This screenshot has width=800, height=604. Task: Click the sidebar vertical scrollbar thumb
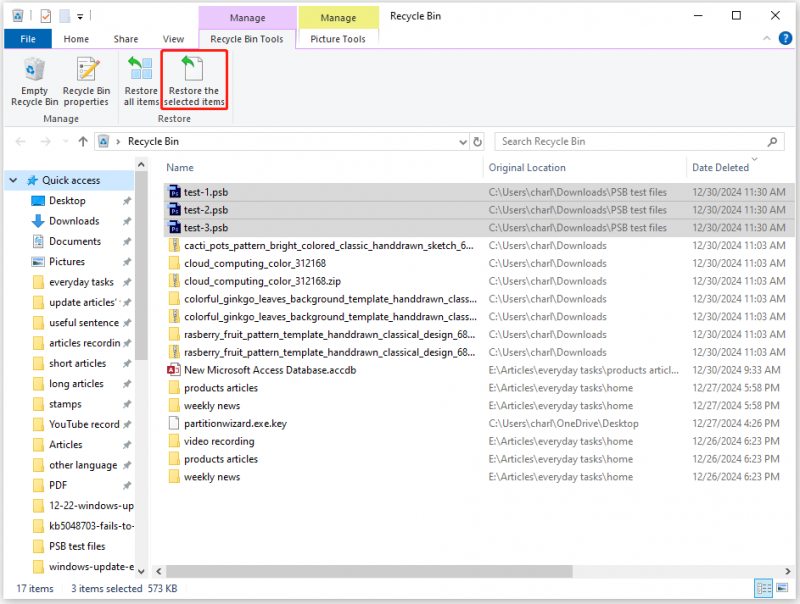click(x=142, y=264)
